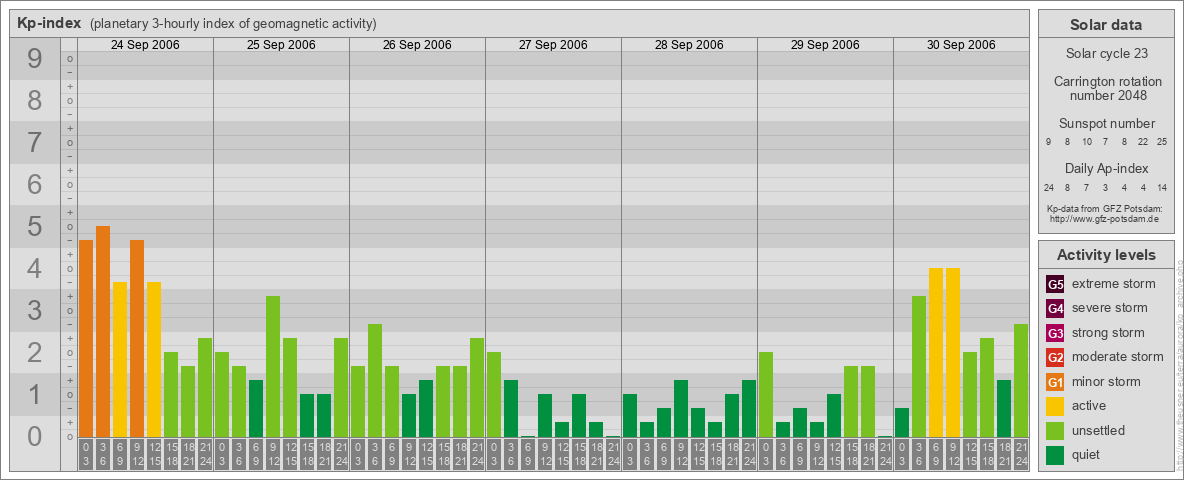Click the 27 Sep 2006 date header

(x=553, y=45)
